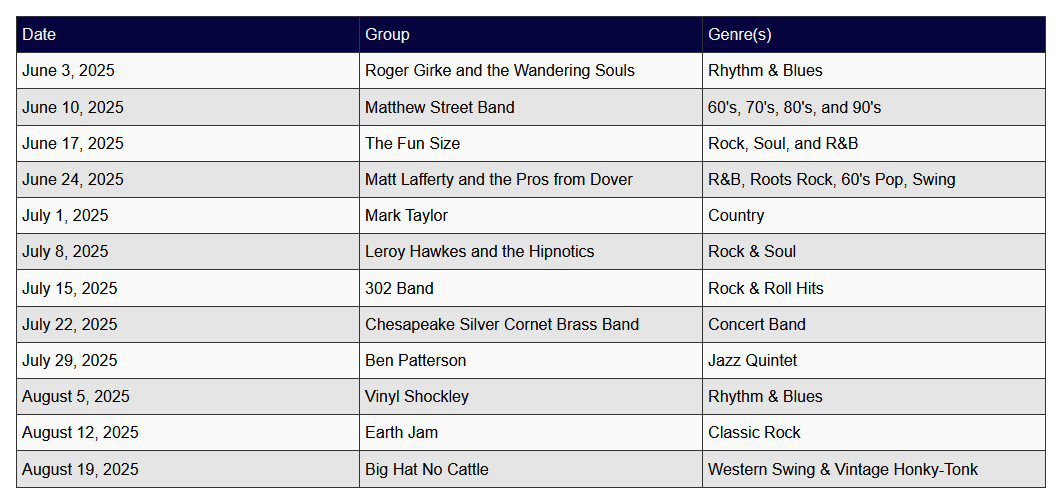Click Matt Lafferty and the Pros from Dover
Image resolution: width=1063 pixels, height=492 pixels.
pos(498,180)
